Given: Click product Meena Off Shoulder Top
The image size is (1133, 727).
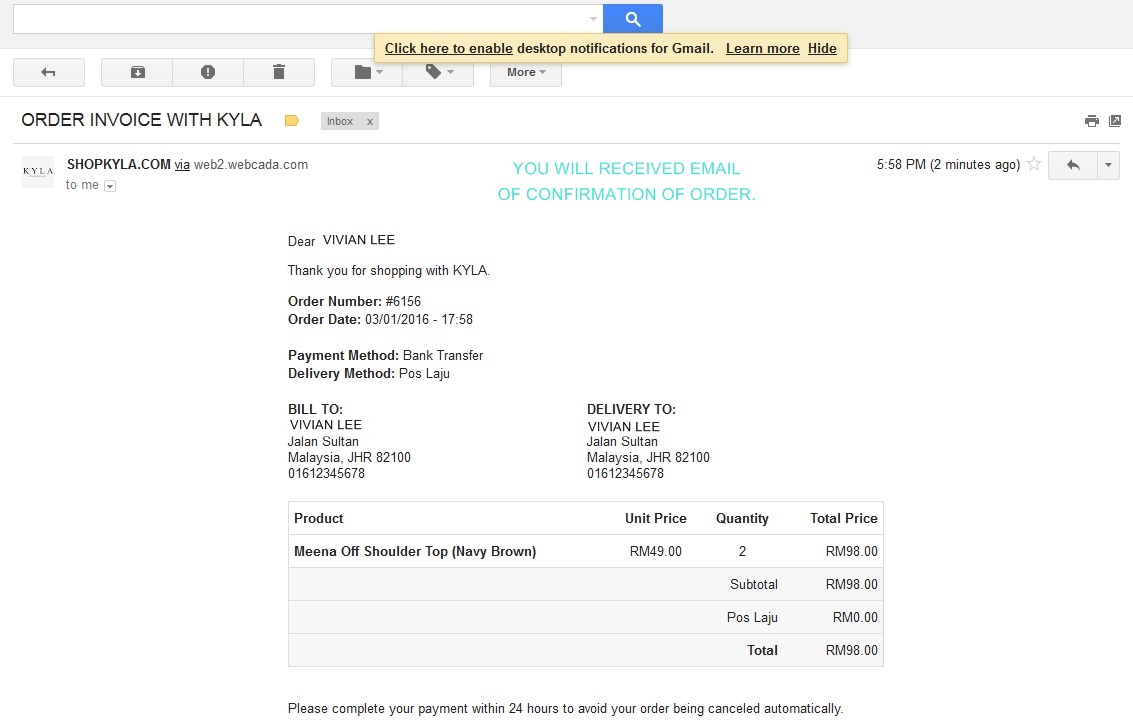Looking at the screenshot, I should [415, 551].
